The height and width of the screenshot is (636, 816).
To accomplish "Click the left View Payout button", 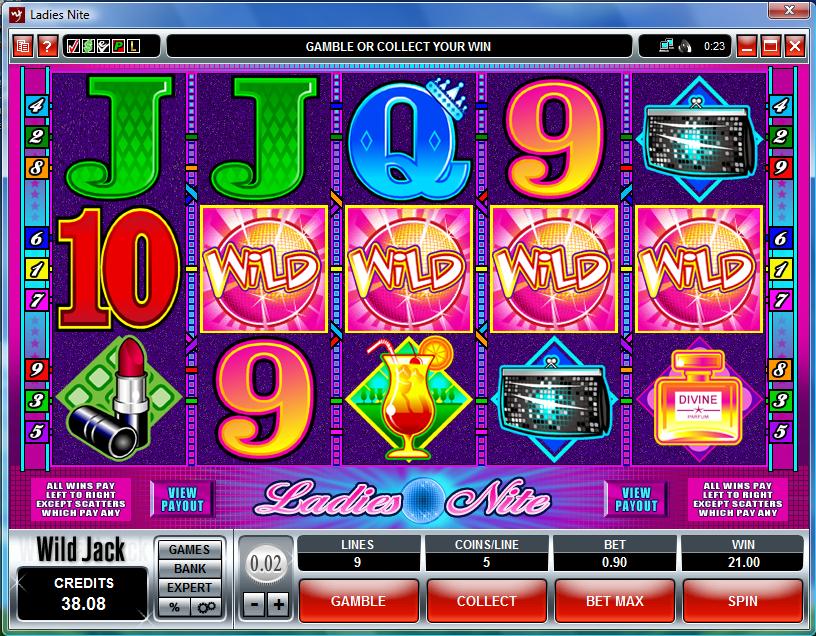I will coord(182,499).
